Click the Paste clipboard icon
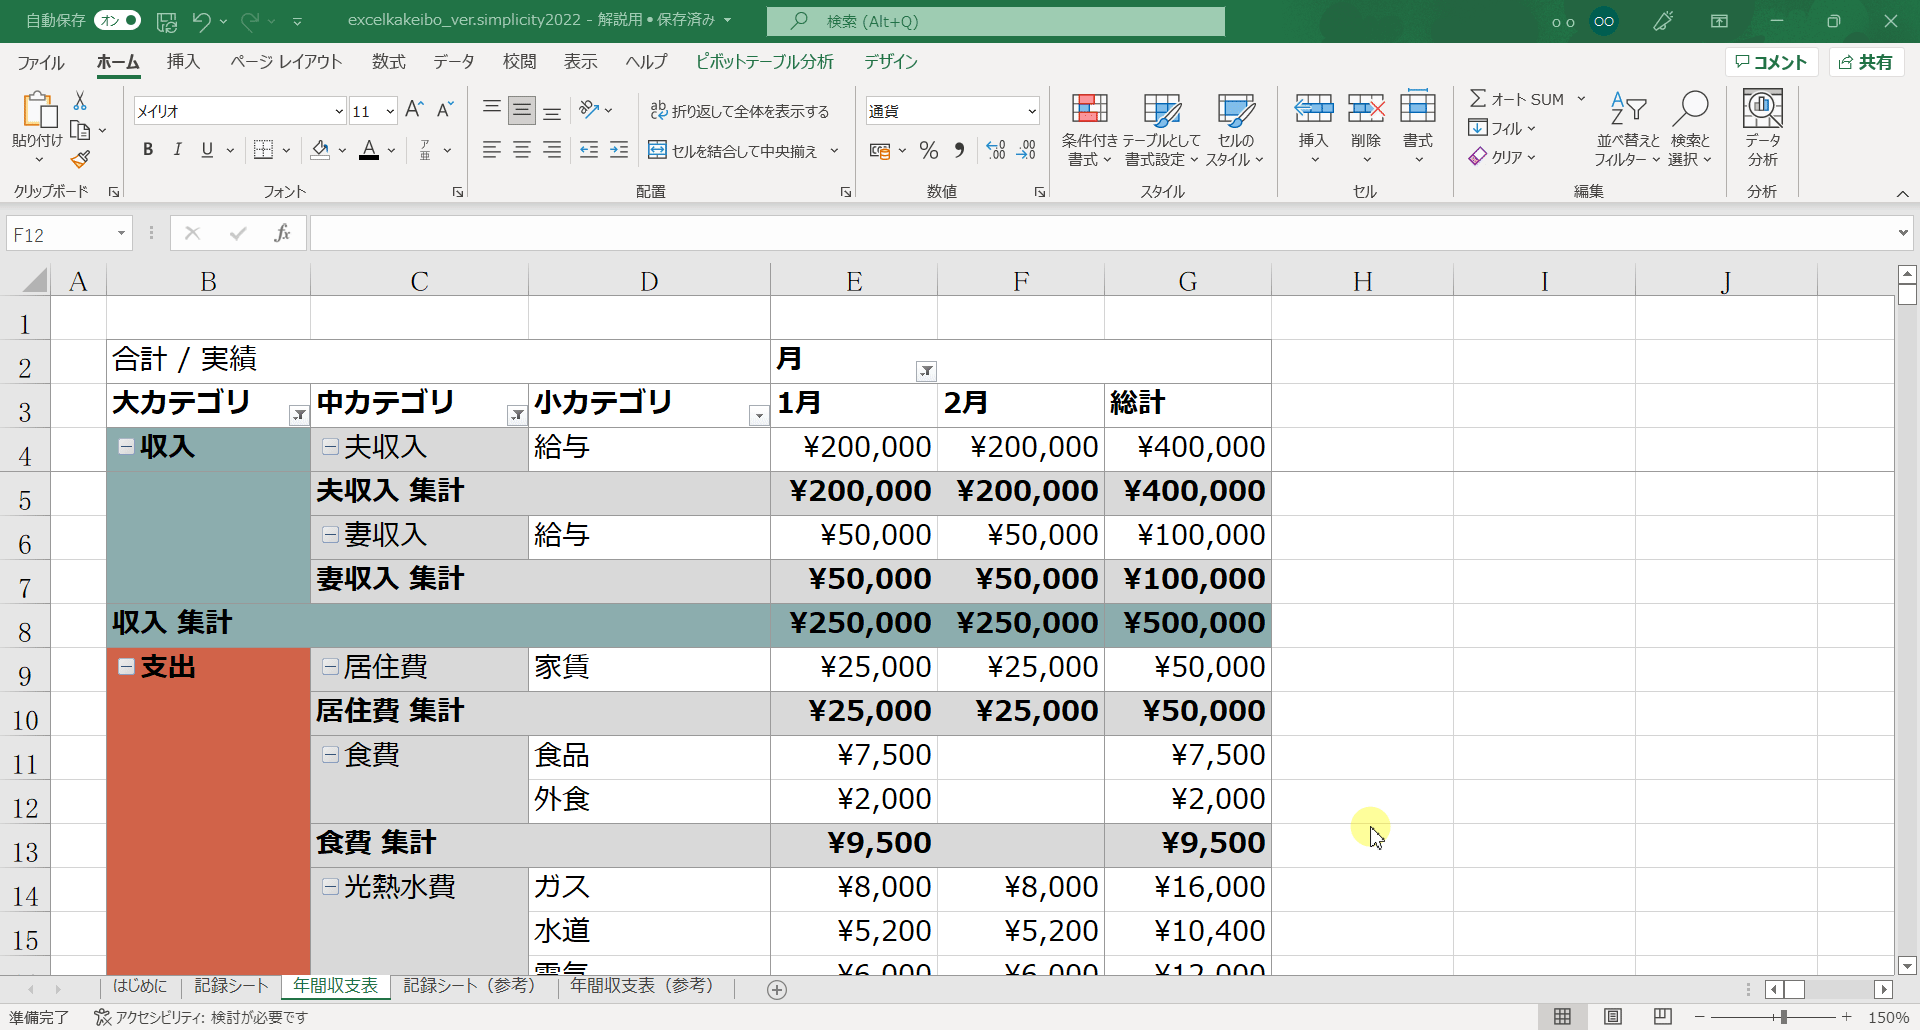Screen dimensions: 1920x1030 click(x=38, y=110)
